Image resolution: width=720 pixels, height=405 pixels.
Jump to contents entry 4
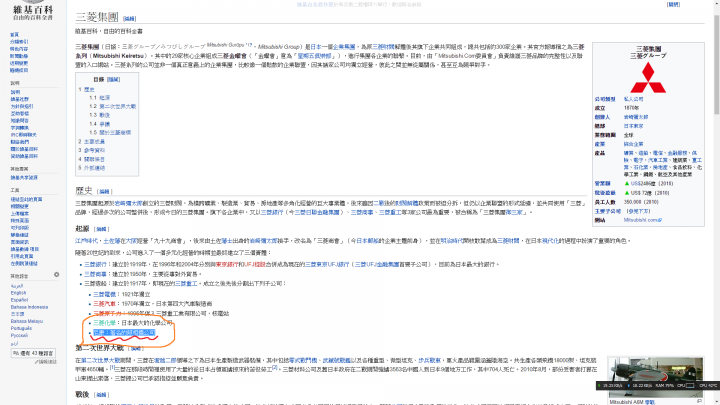(x=91, y=159)
